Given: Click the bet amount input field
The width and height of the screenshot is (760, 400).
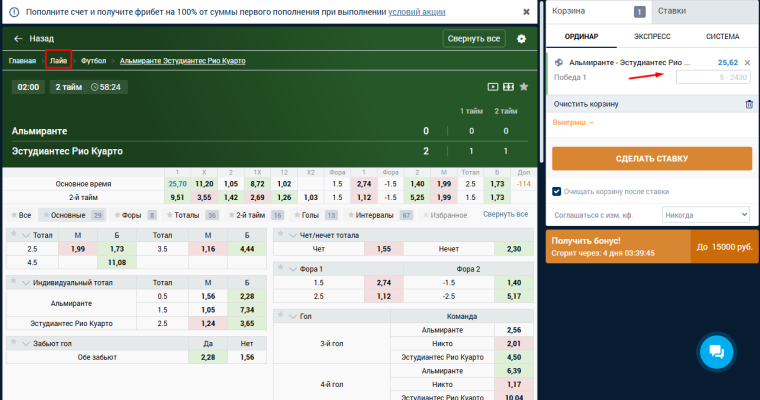Looking at the screenshot, I should point(713,77).
